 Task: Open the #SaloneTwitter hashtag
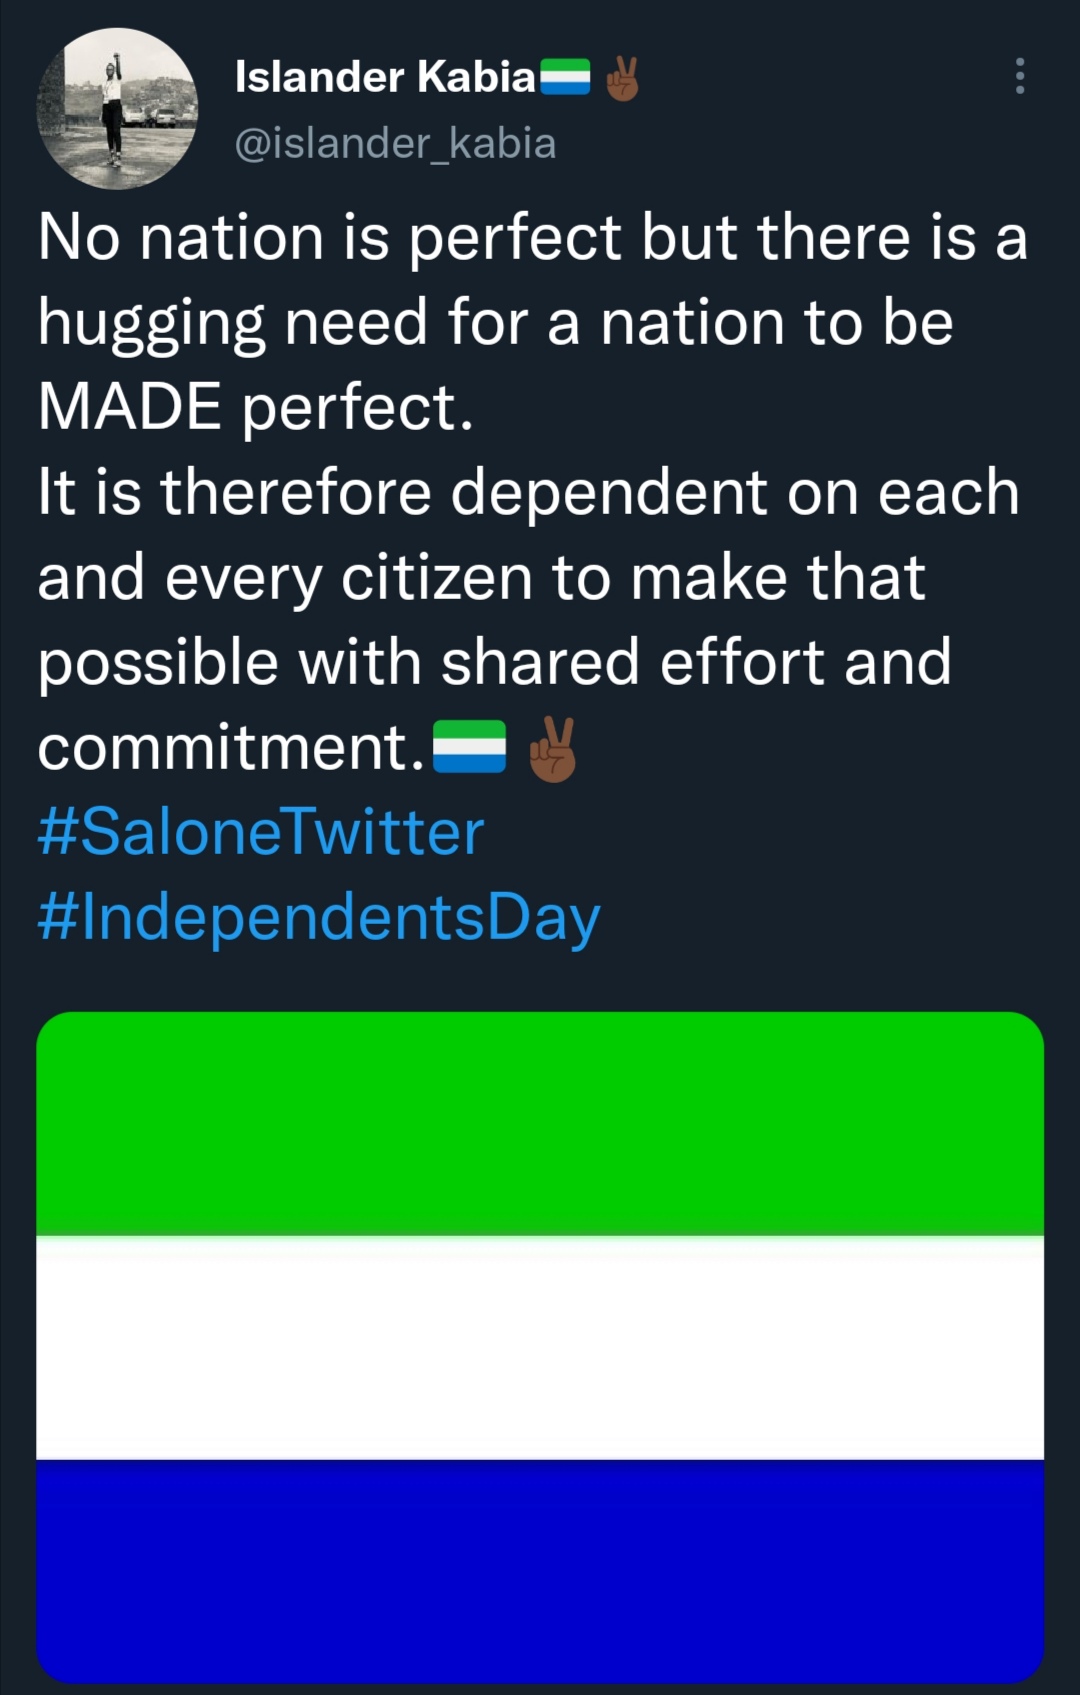point(261,832)
